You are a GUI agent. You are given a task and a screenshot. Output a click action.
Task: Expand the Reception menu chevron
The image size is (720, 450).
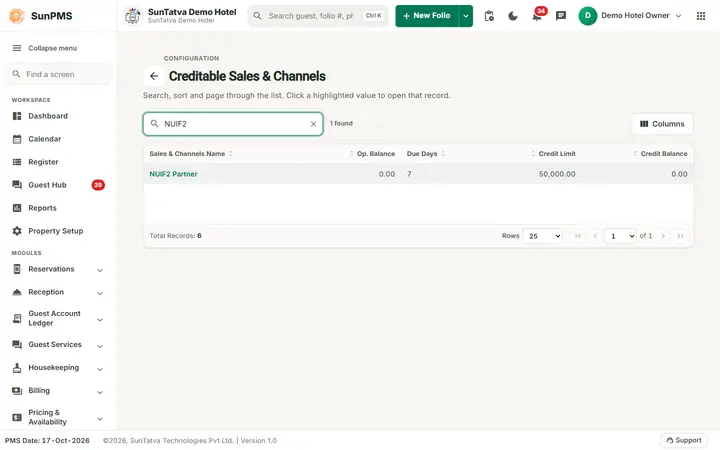(100, 293)
